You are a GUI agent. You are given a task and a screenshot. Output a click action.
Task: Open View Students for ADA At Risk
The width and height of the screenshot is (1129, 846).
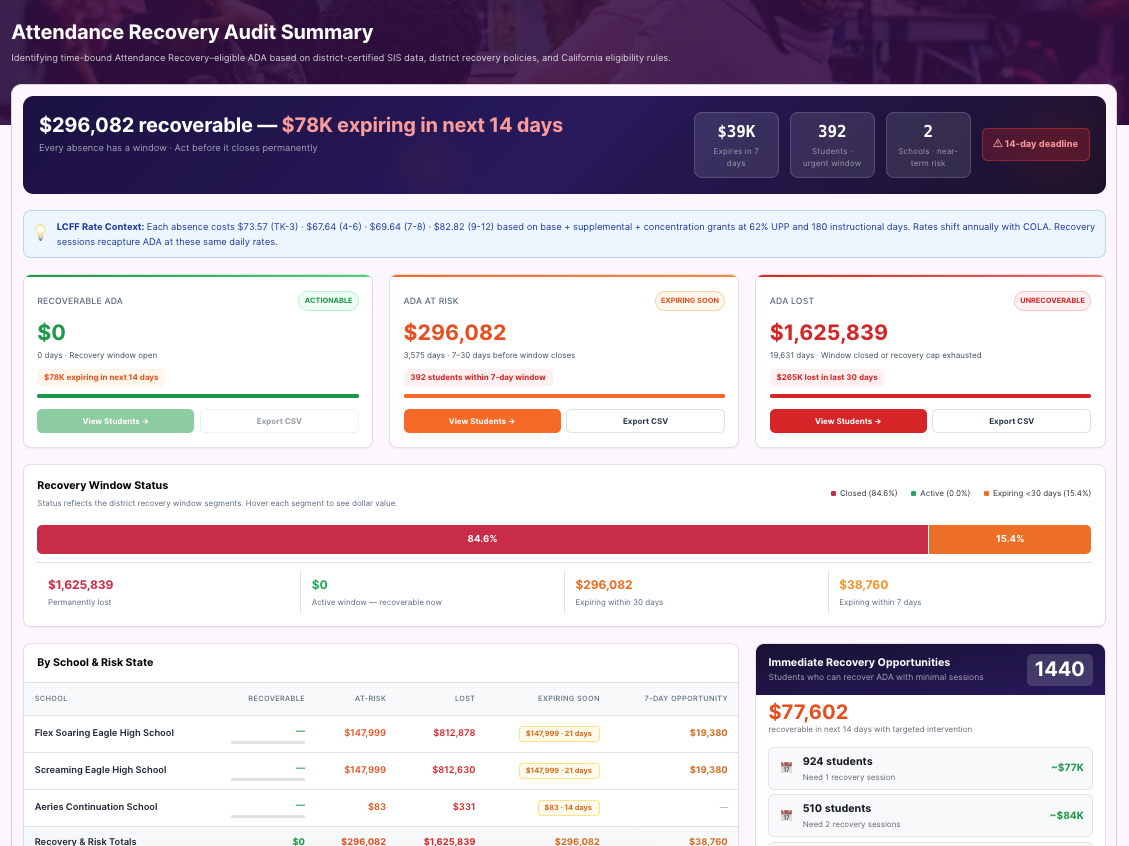point(482,421)
